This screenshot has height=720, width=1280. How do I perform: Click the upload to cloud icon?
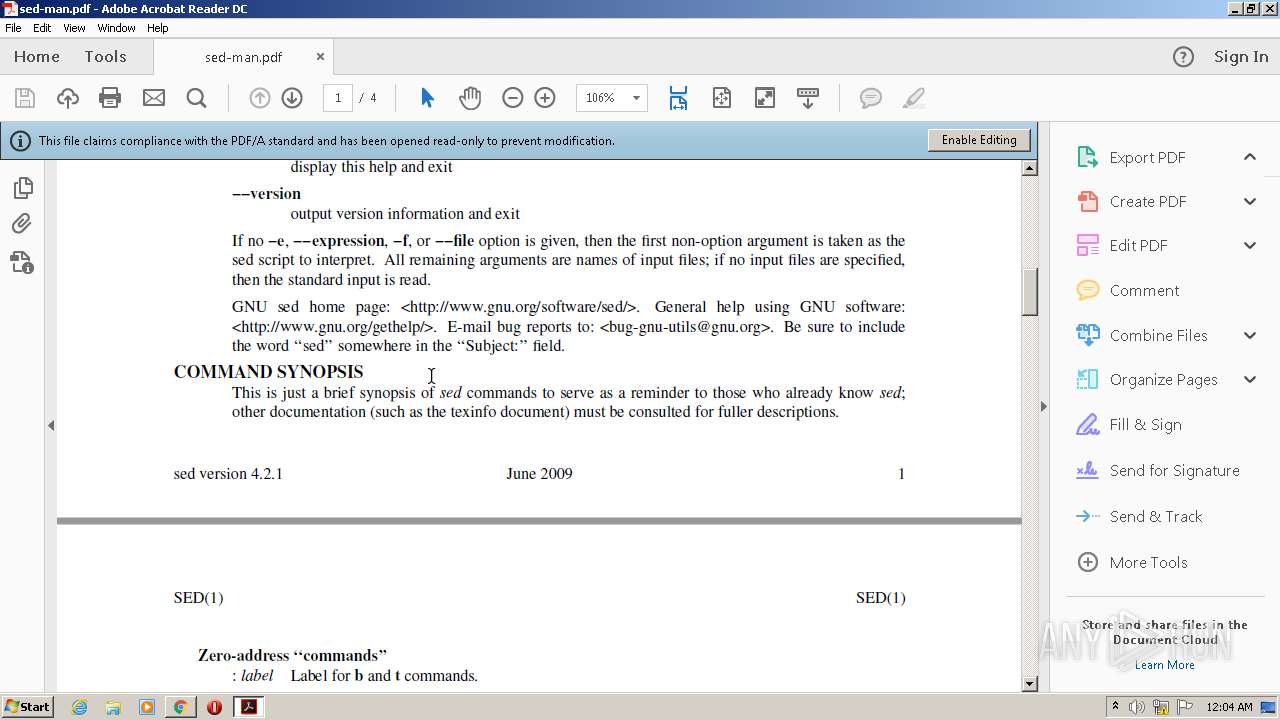tap(67, 98)
